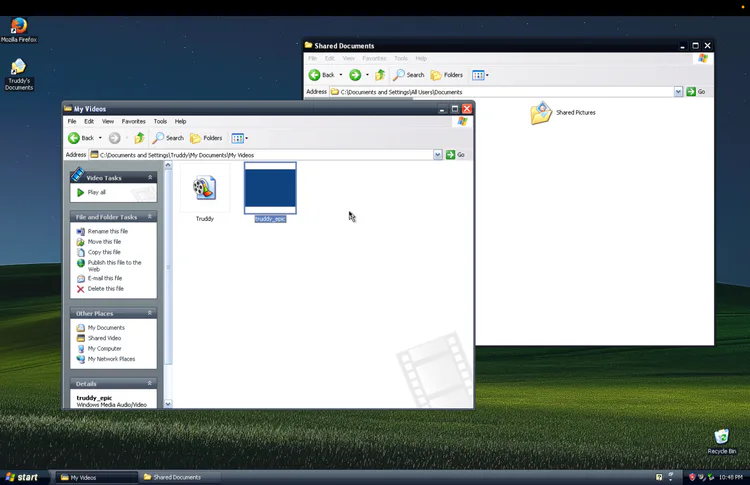The image size is (750, 485).
Task: Click the Recycle Bin desktop icon
Action: [x=722, y=441]
